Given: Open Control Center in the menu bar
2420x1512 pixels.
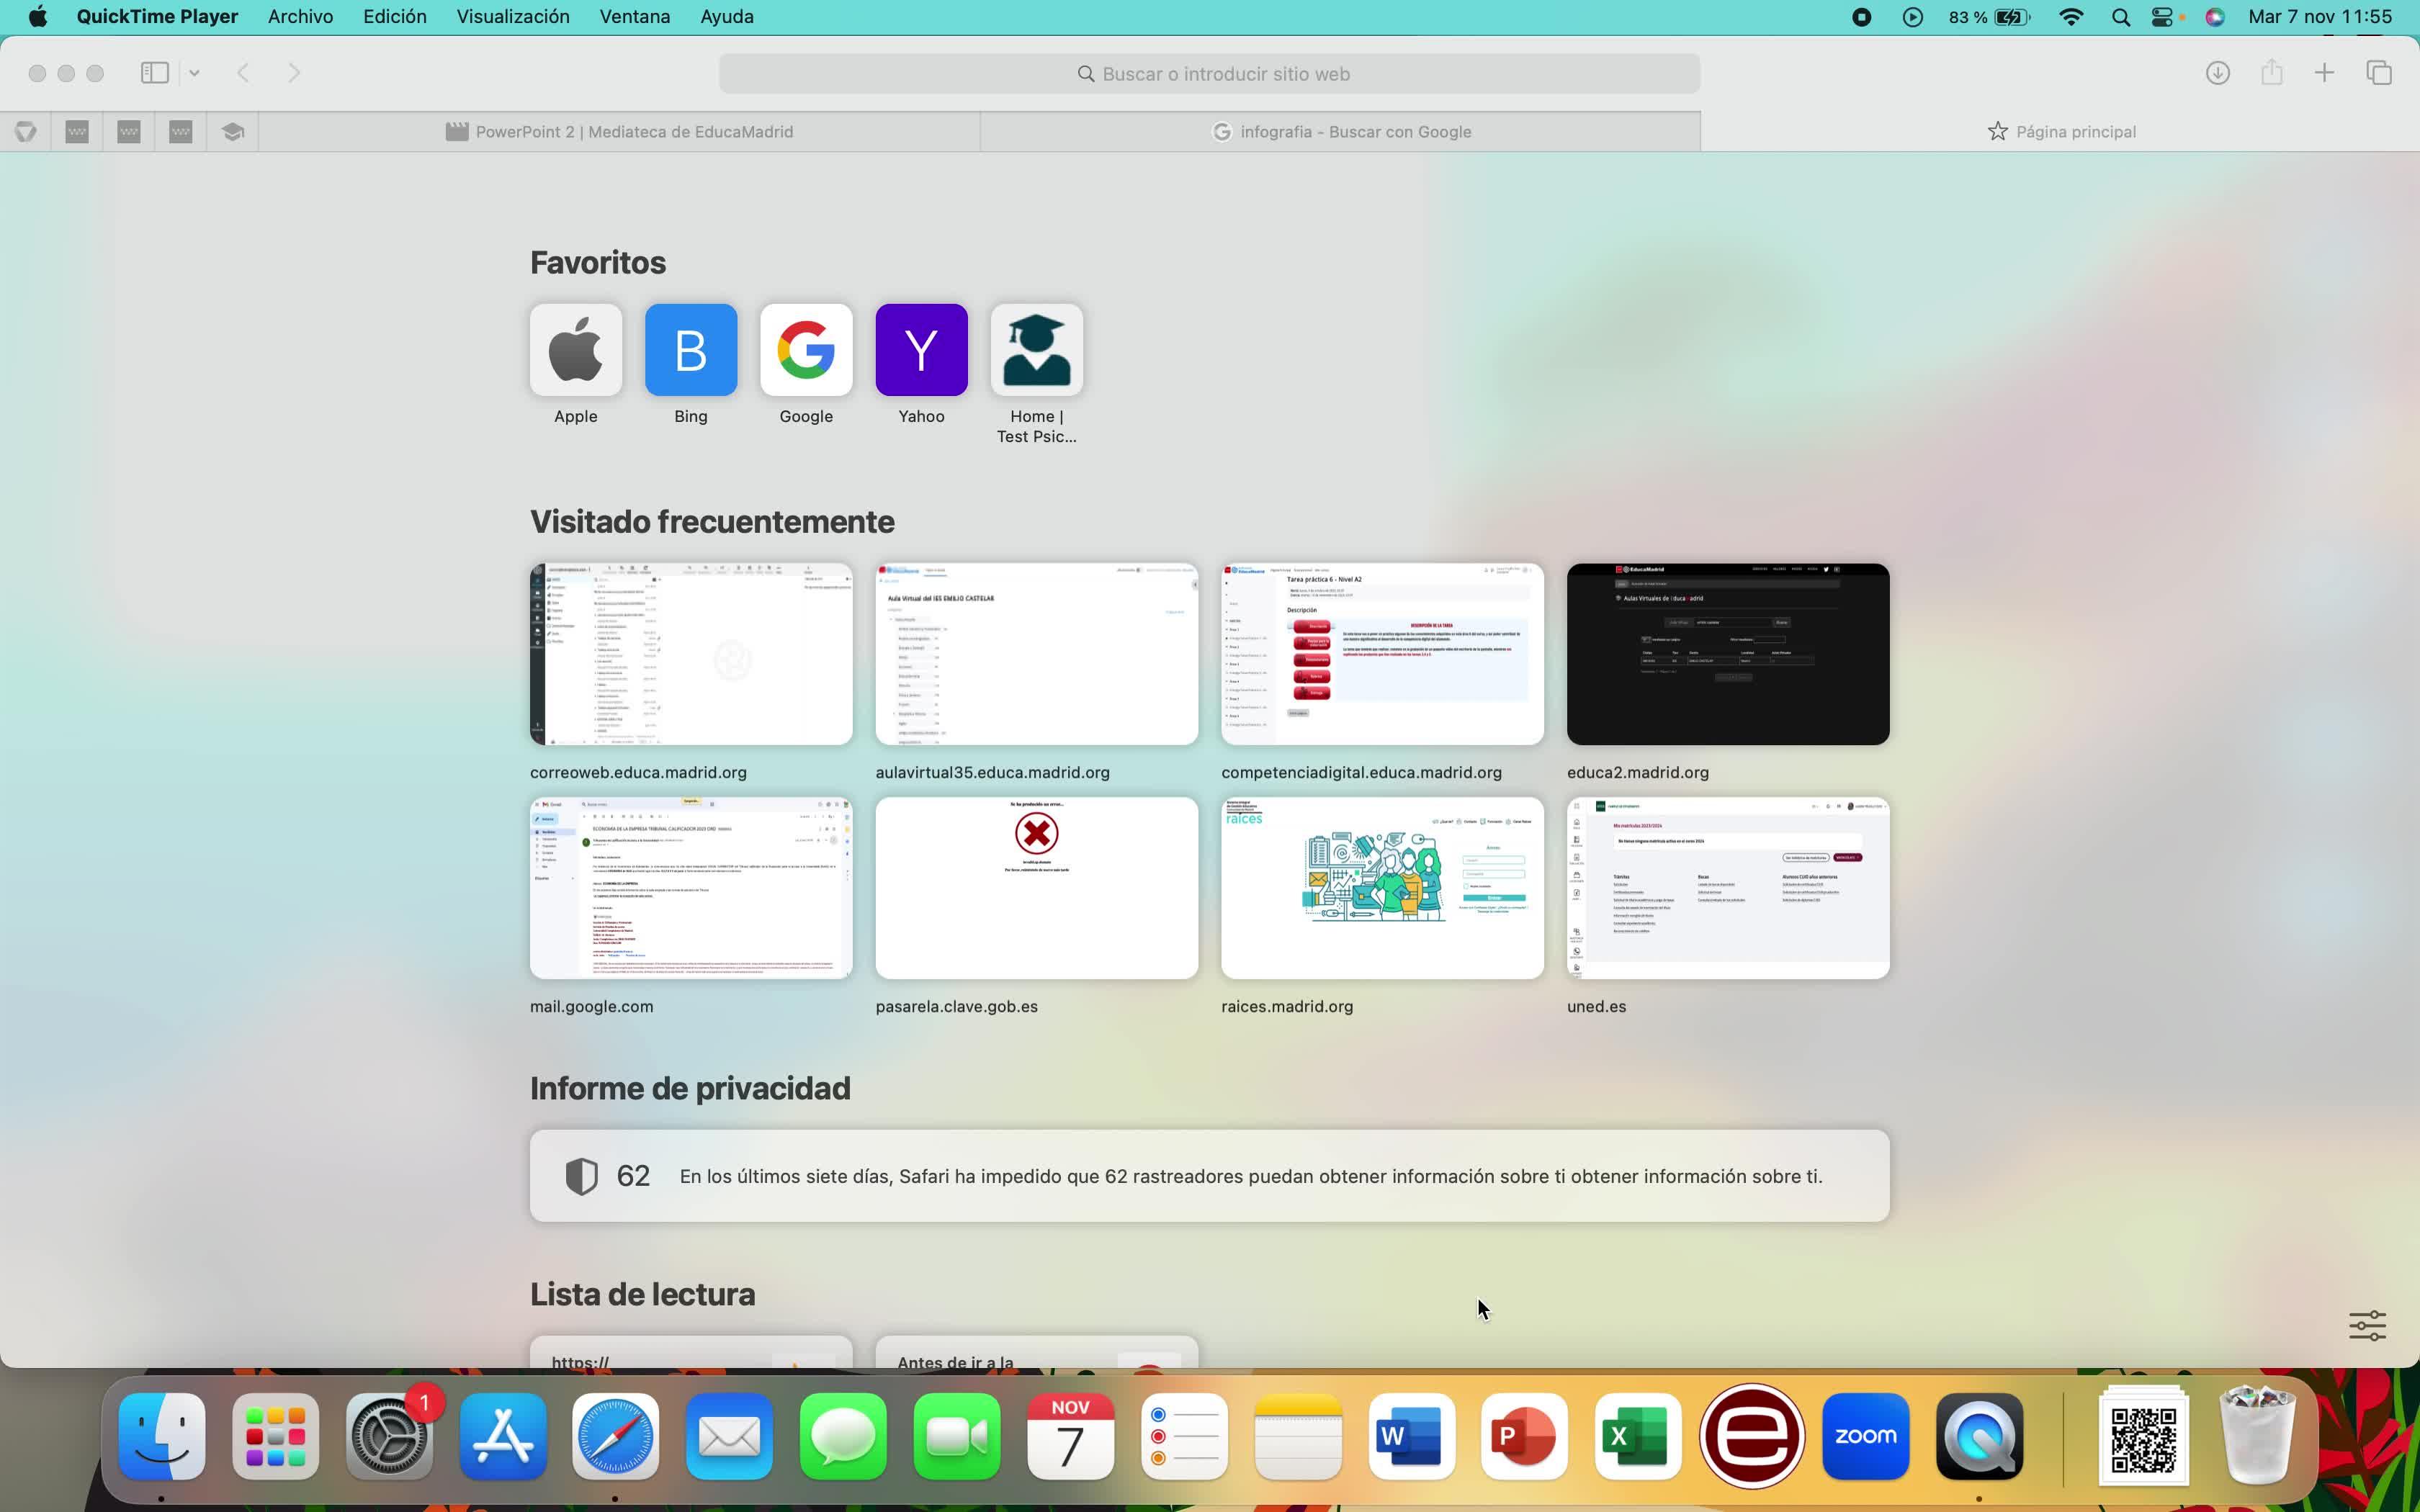Looking at the screenshot, I should tap(2162, 17).
